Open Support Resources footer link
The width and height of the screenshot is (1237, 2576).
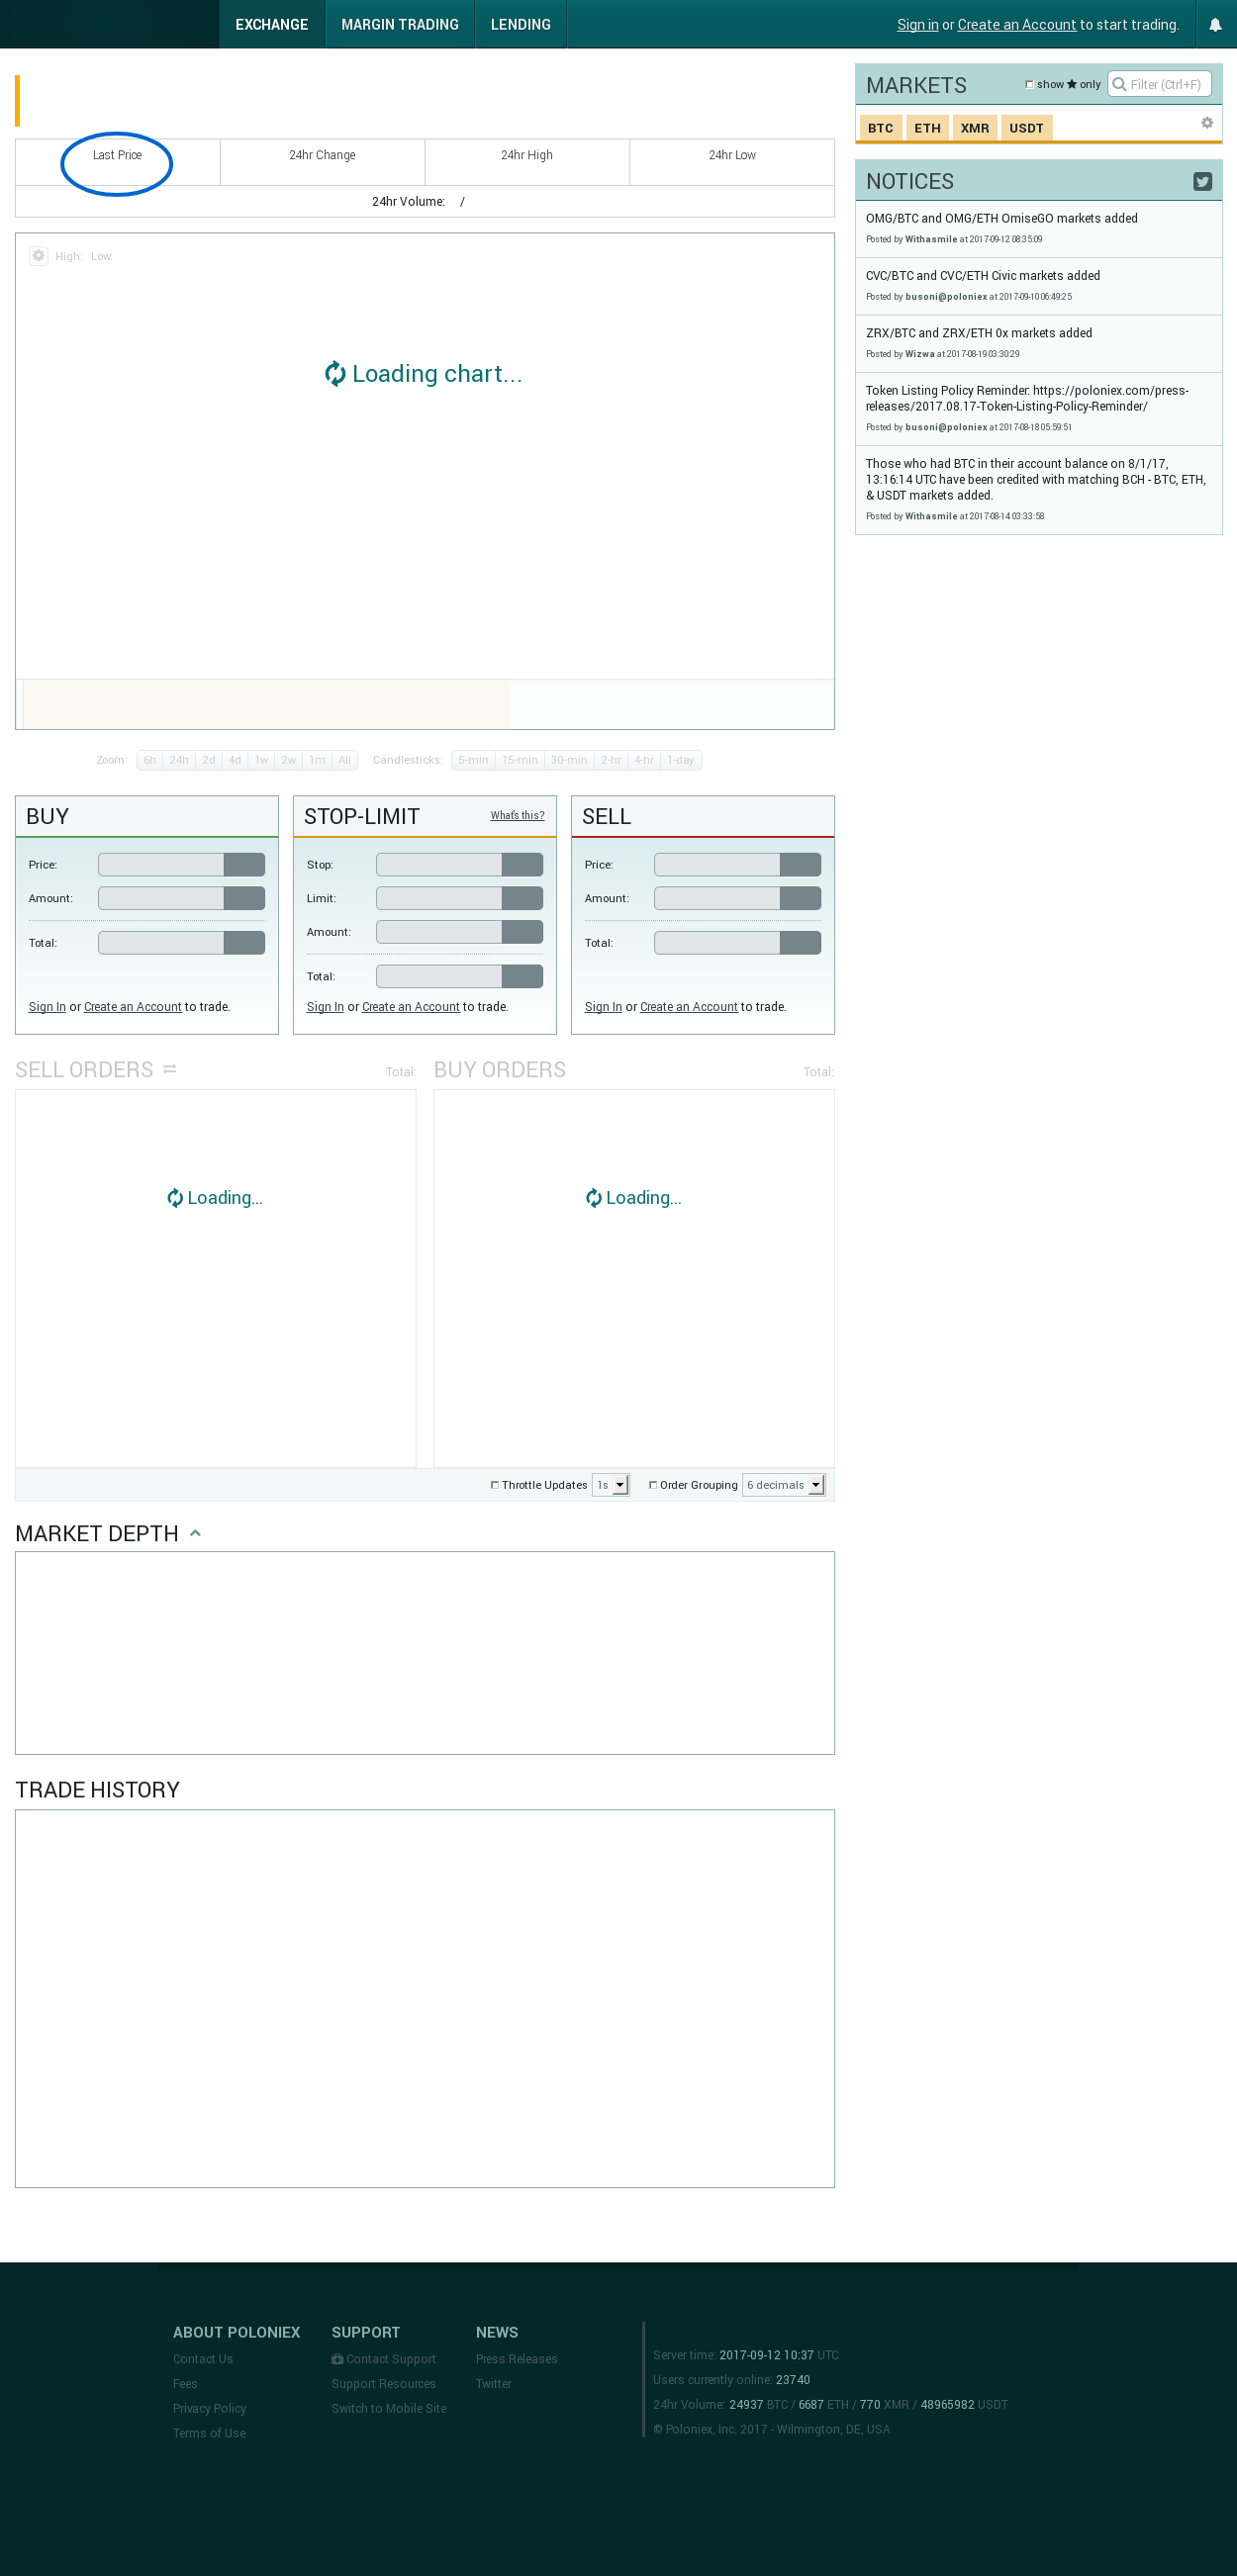(x=384, y=2384)
